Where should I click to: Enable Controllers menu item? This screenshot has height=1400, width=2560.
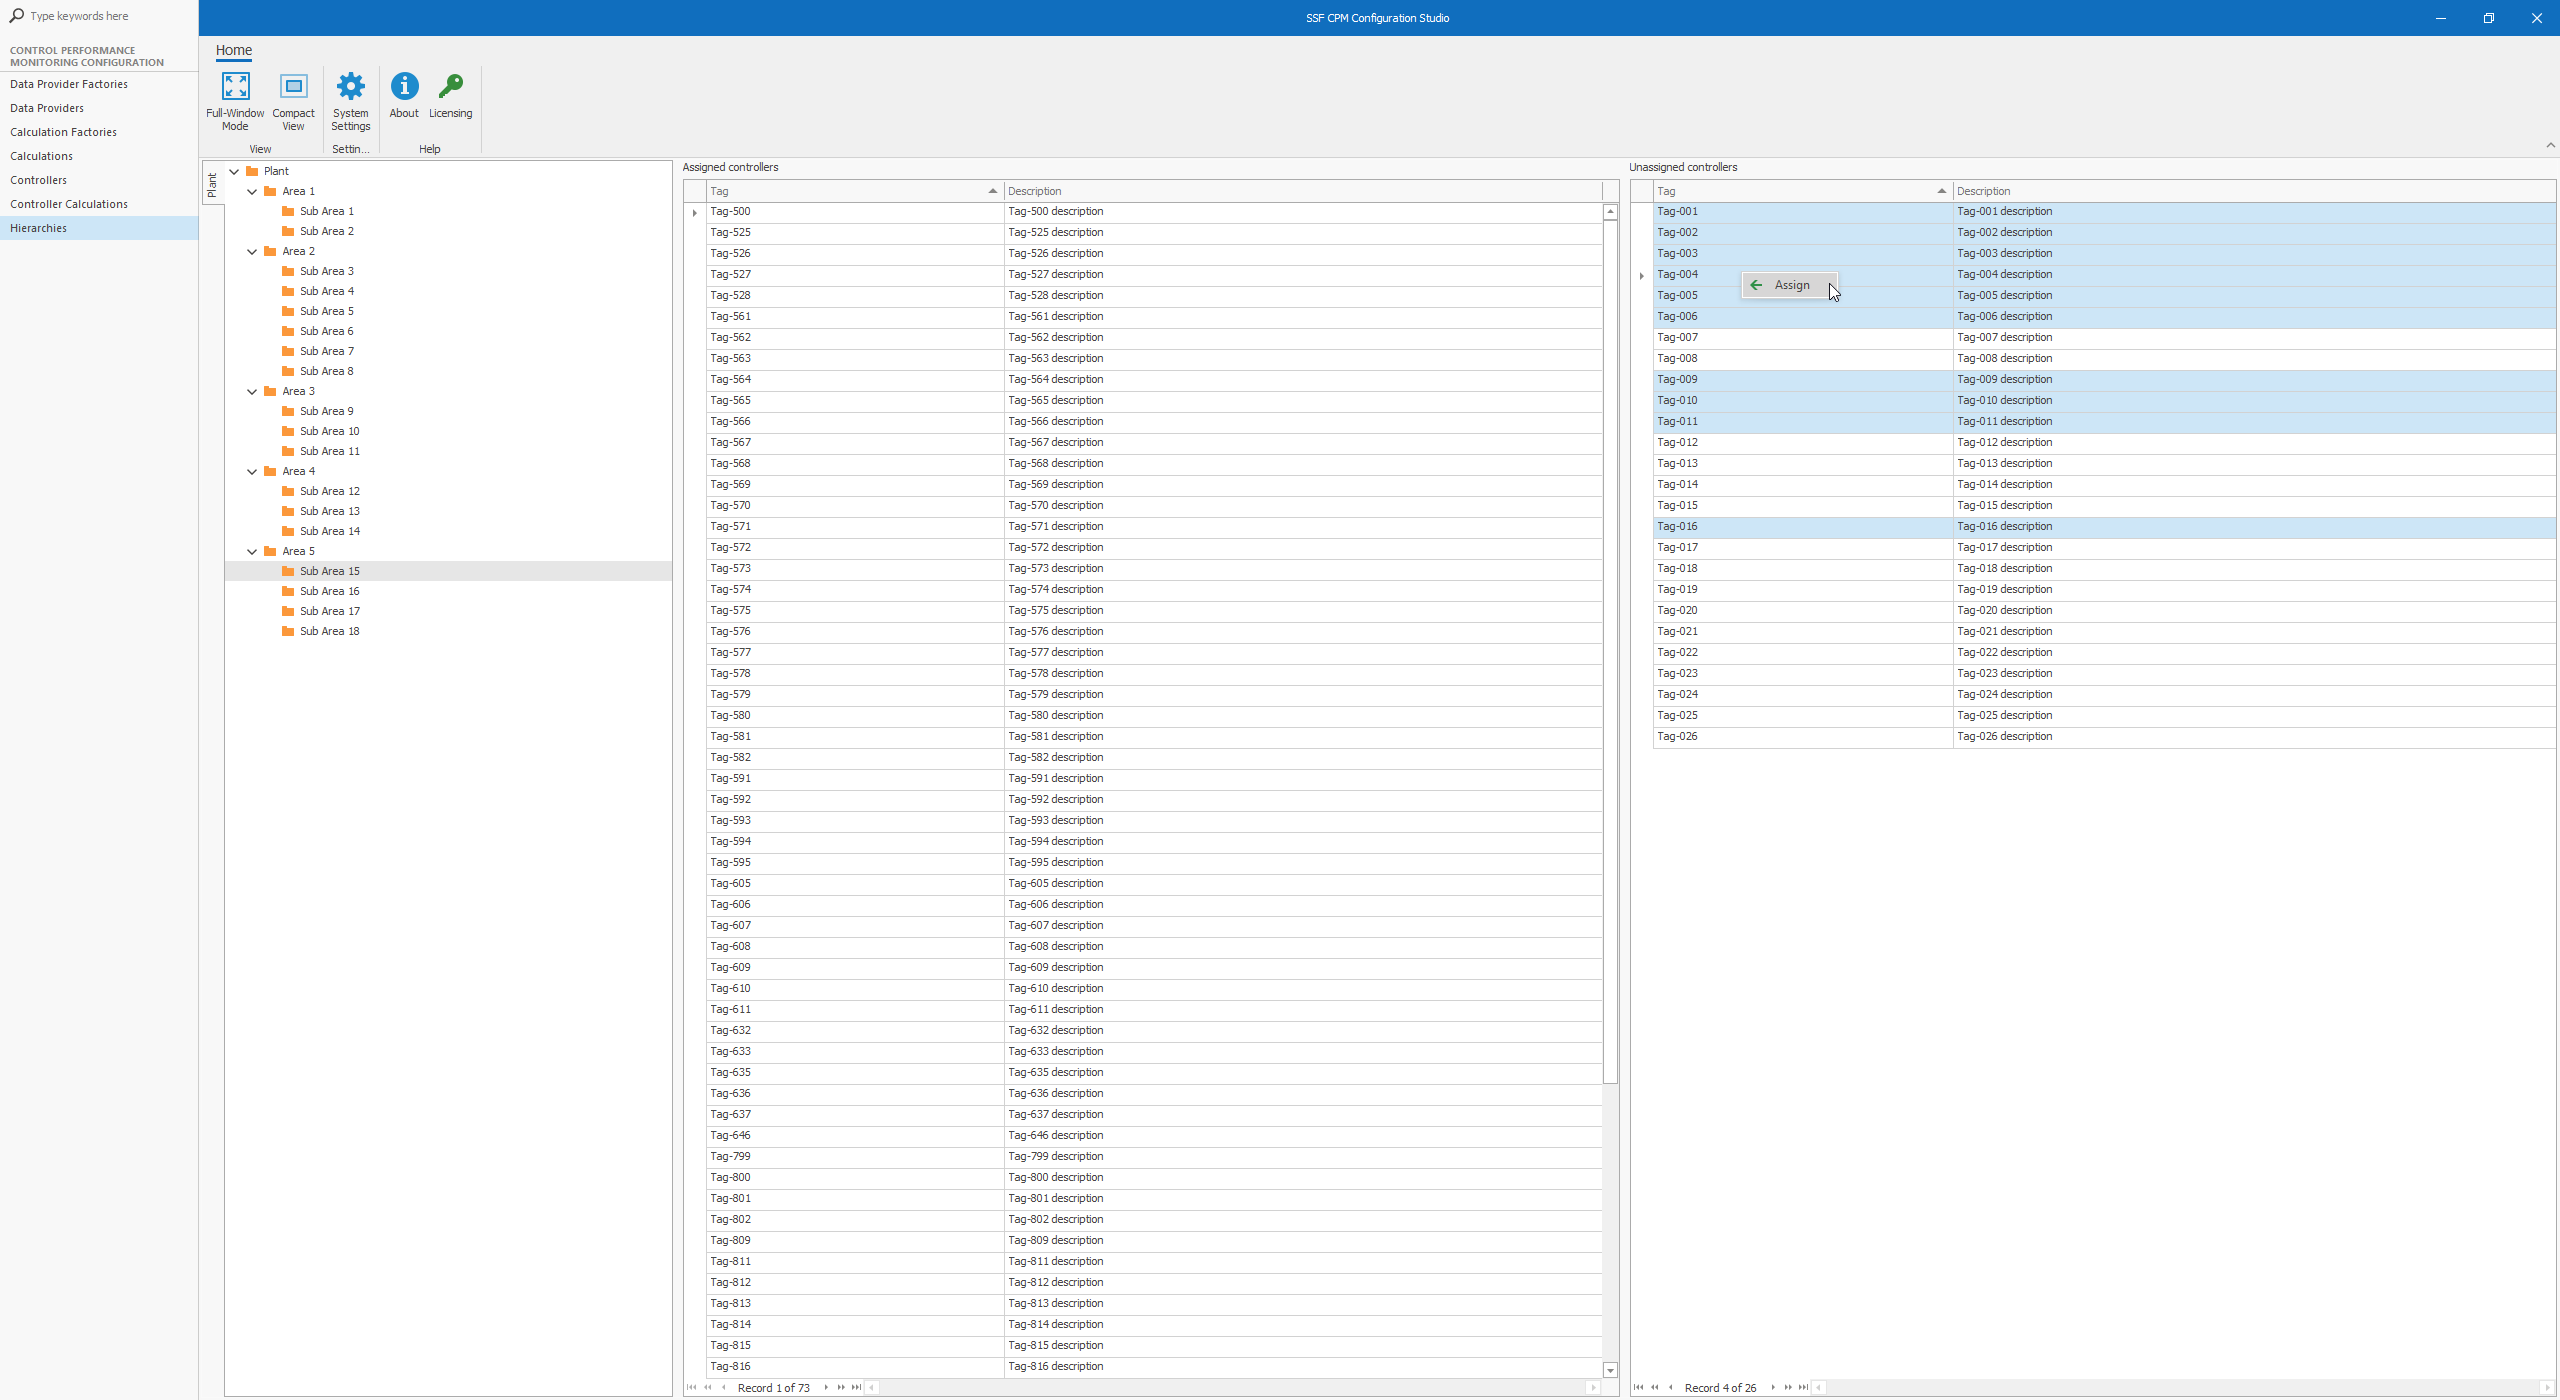[x=38, y=179]
